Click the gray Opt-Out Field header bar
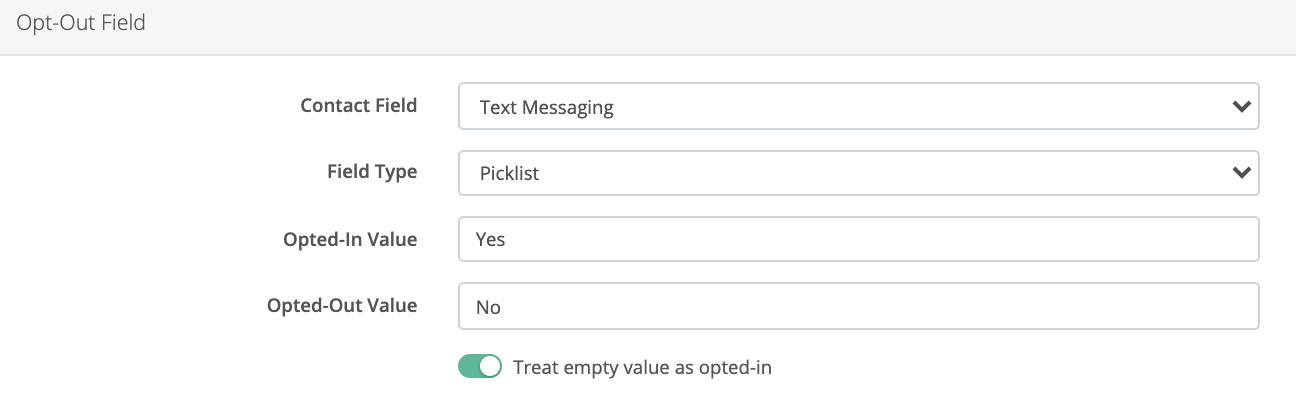Screen dimensions: 1296x416 (700, 26)
